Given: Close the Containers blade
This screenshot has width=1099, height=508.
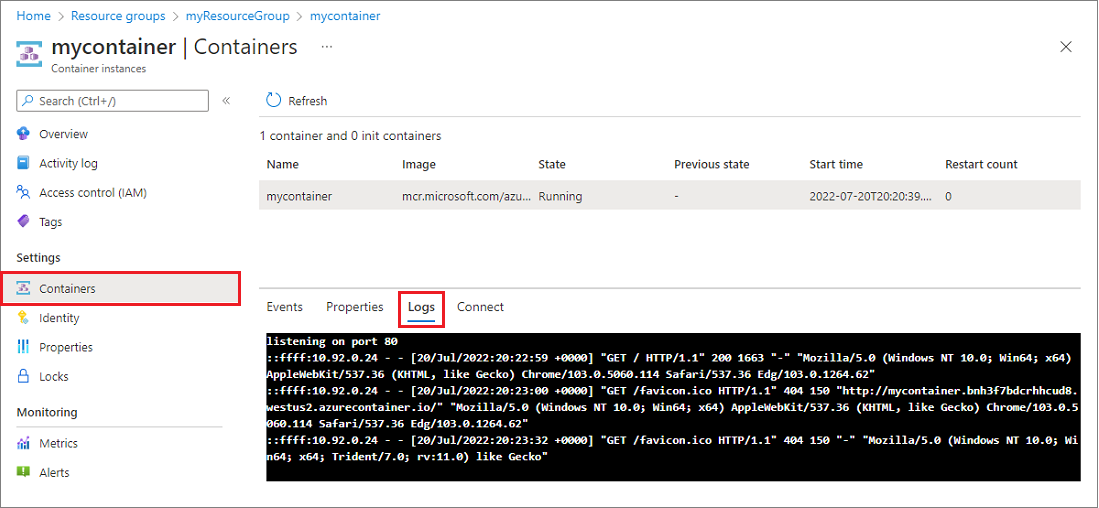Looking at the screenshot, I should click(x=1066, y=47).
